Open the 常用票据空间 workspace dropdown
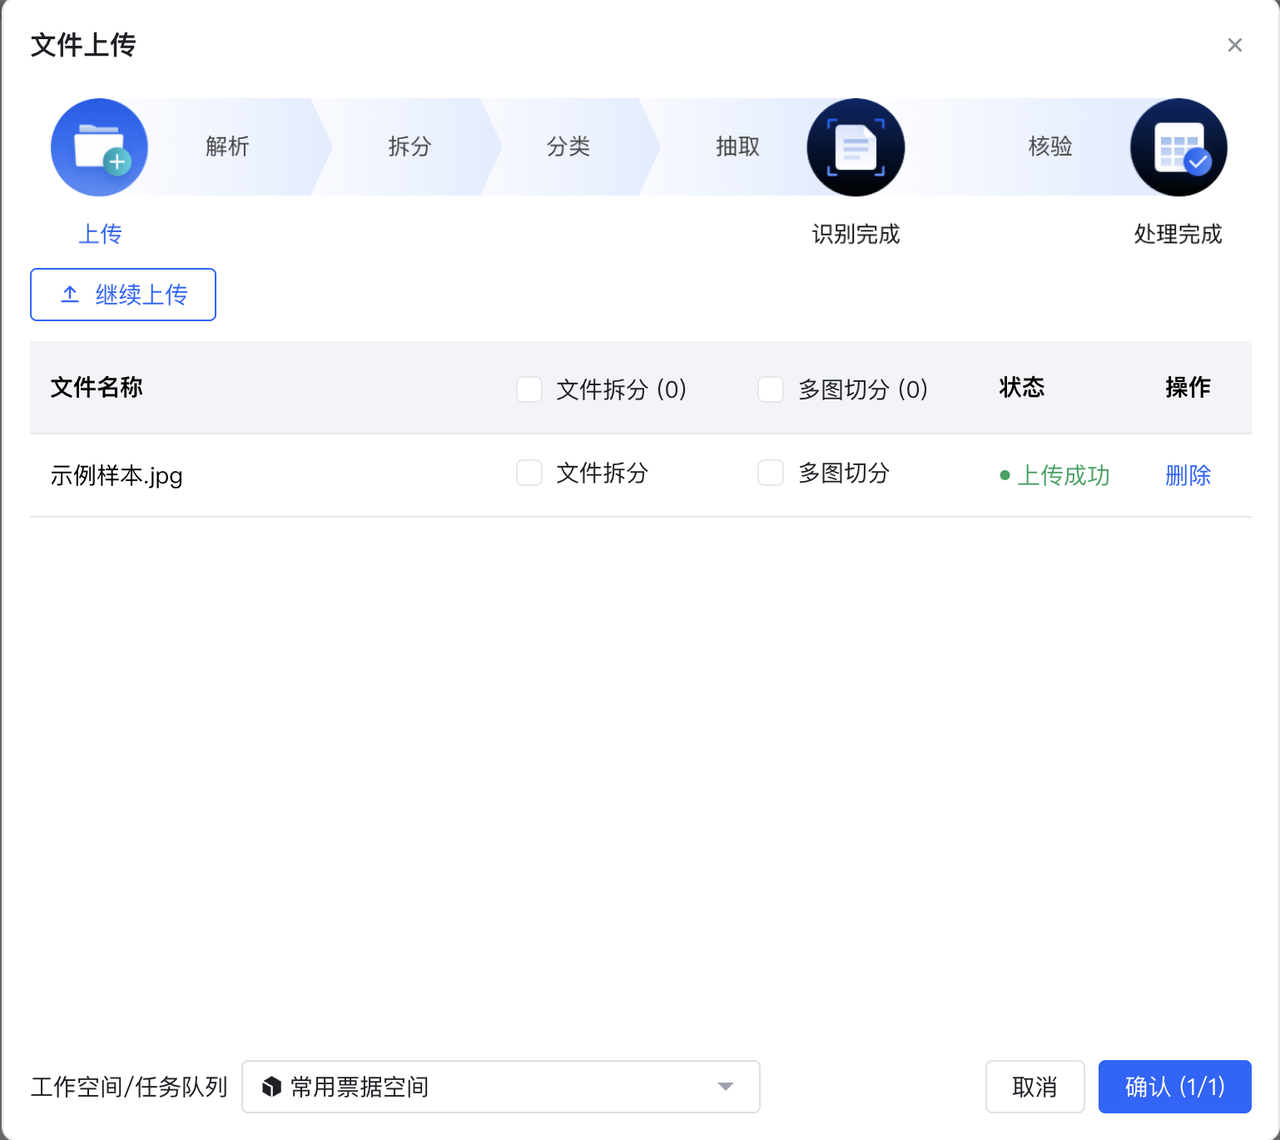The image size is (1280, 1140). pyautogui.click(x=501, y=1087)
